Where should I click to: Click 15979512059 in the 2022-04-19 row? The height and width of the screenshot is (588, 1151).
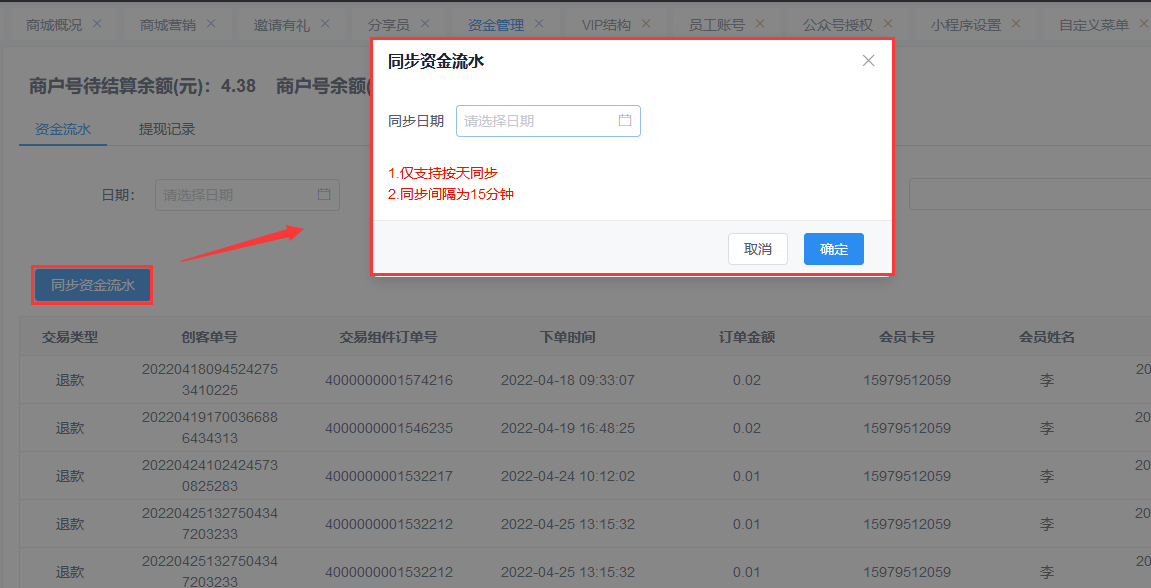[907, 428]
